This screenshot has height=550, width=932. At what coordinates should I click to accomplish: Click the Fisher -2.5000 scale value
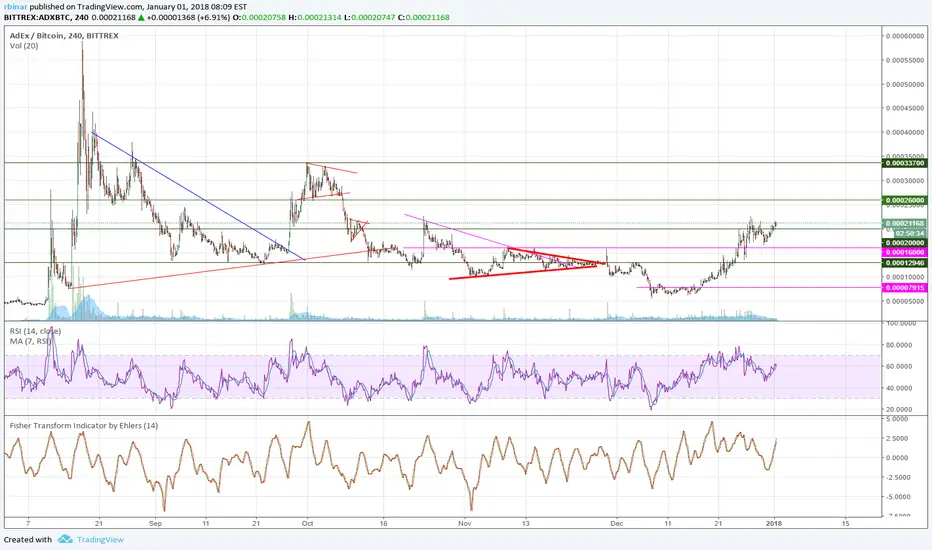(x=898, y=477)
